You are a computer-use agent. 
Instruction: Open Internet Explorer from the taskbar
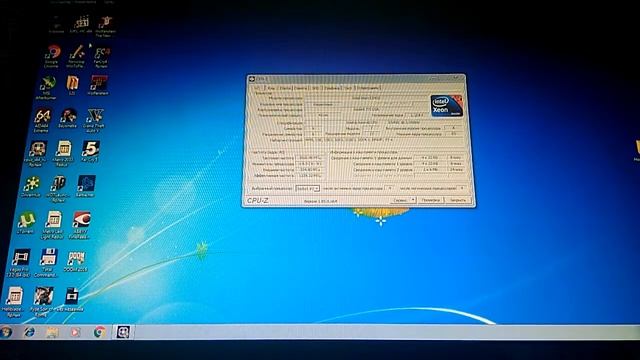(30, 332)
